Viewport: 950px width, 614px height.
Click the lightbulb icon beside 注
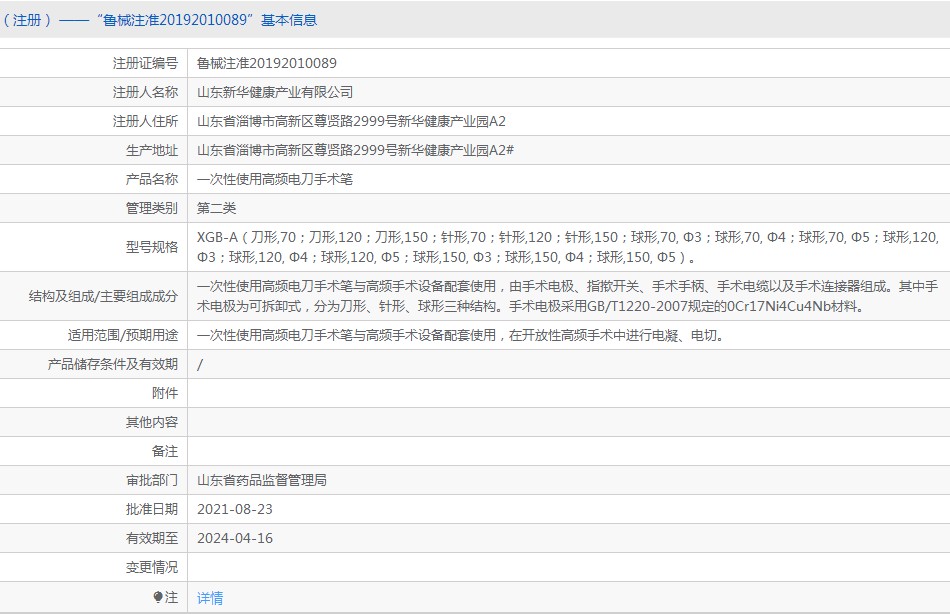pos(158,598)
